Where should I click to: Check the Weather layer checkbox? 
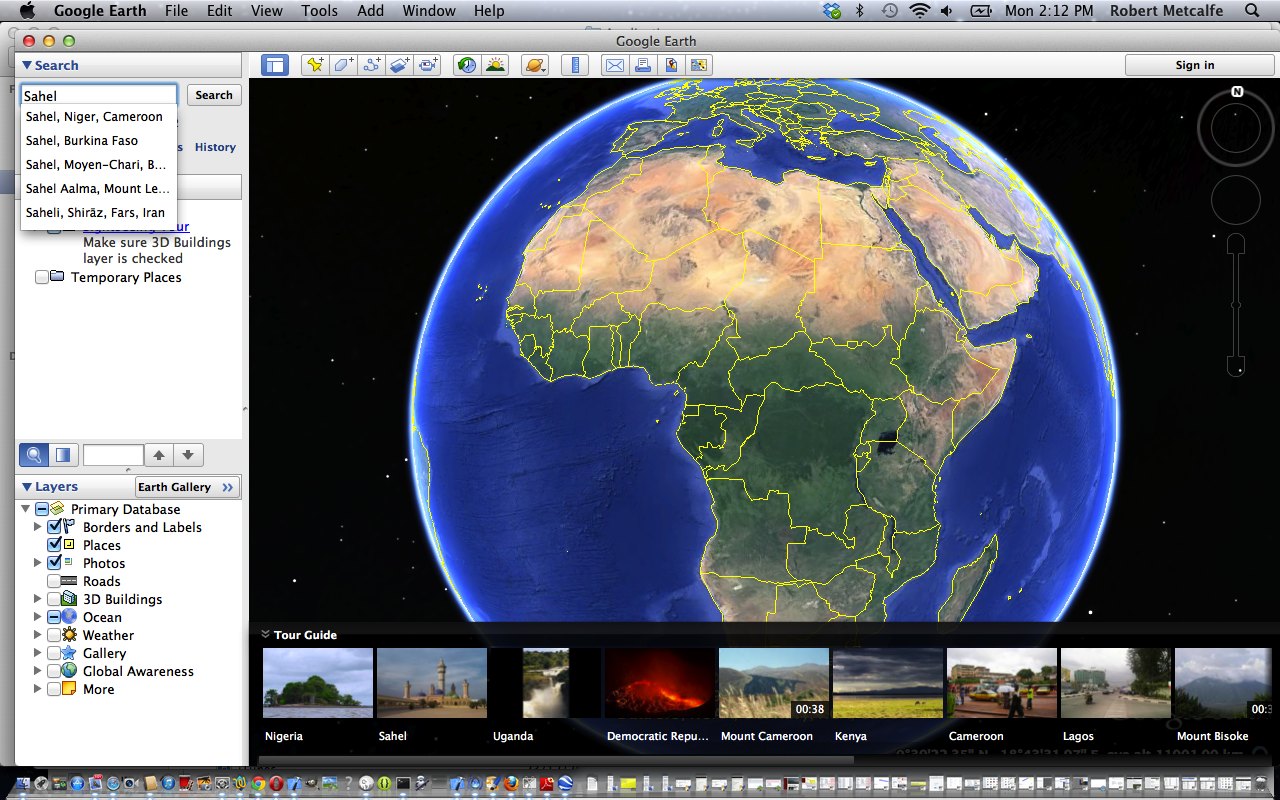point(55,635)
